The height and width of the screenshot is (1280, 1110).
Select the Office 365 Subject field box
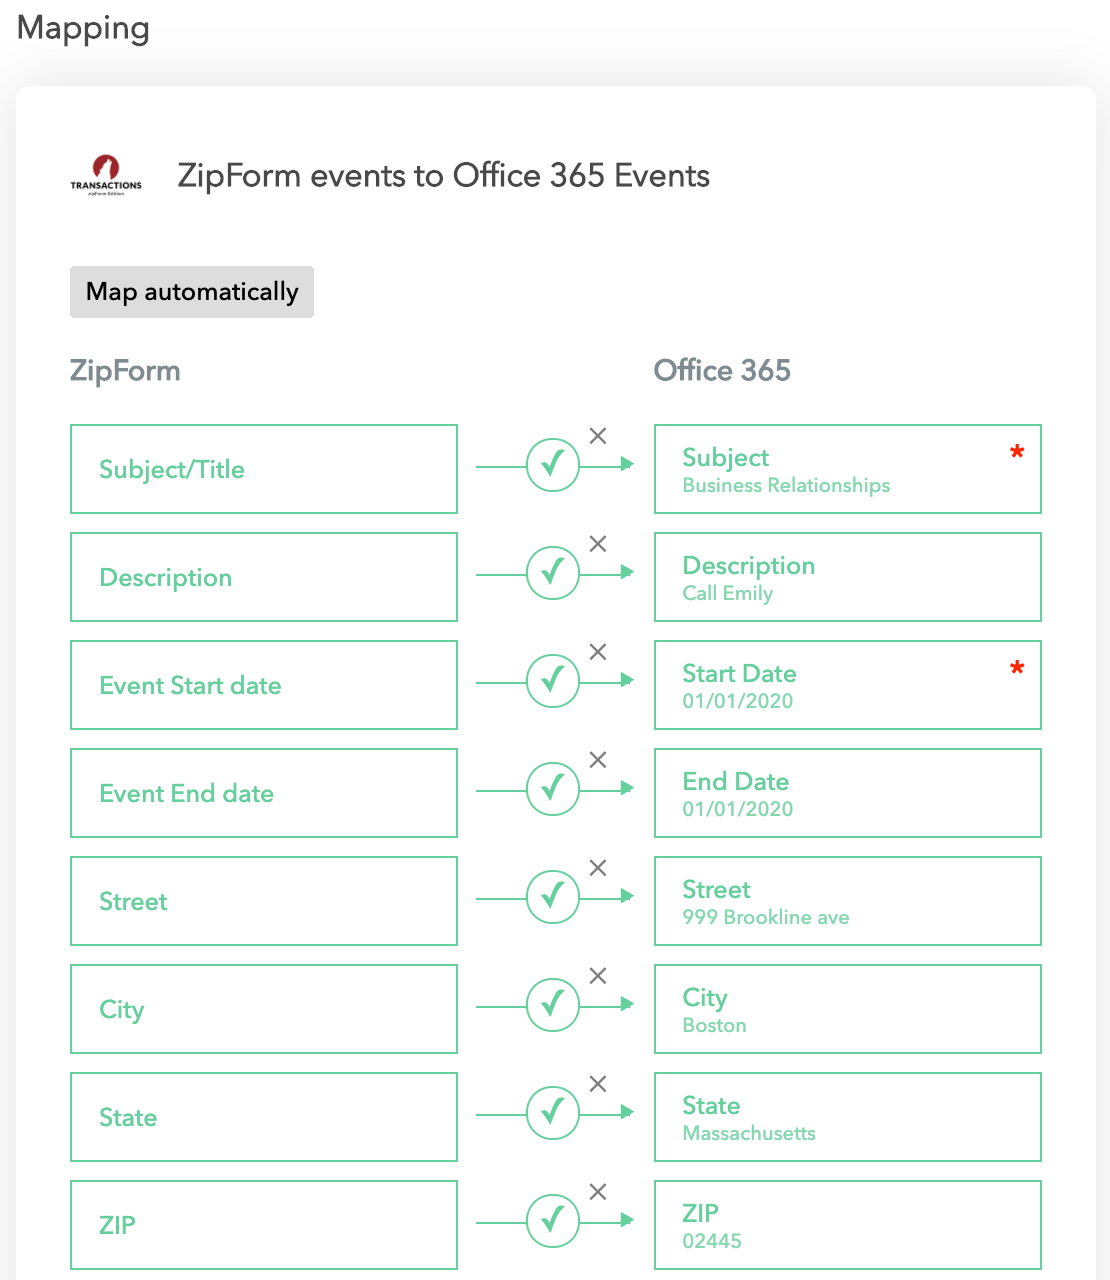pos(848,469)
